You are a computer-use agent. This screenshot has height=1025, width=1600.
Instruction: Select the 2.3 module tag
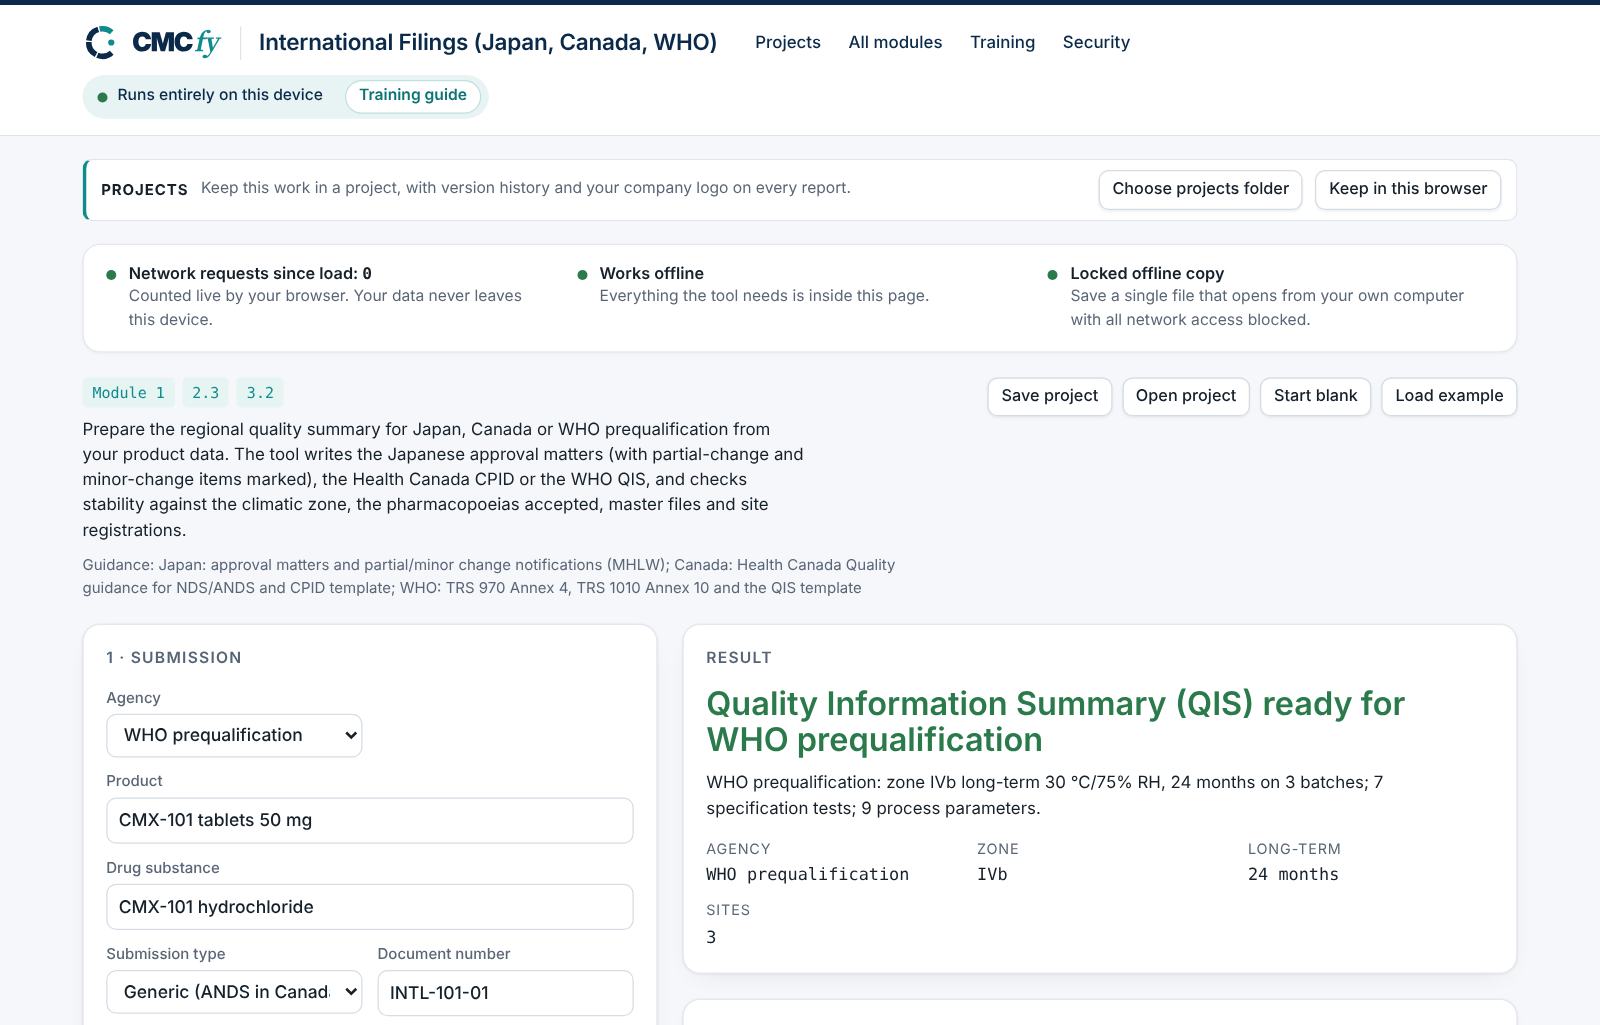(205, 393)
